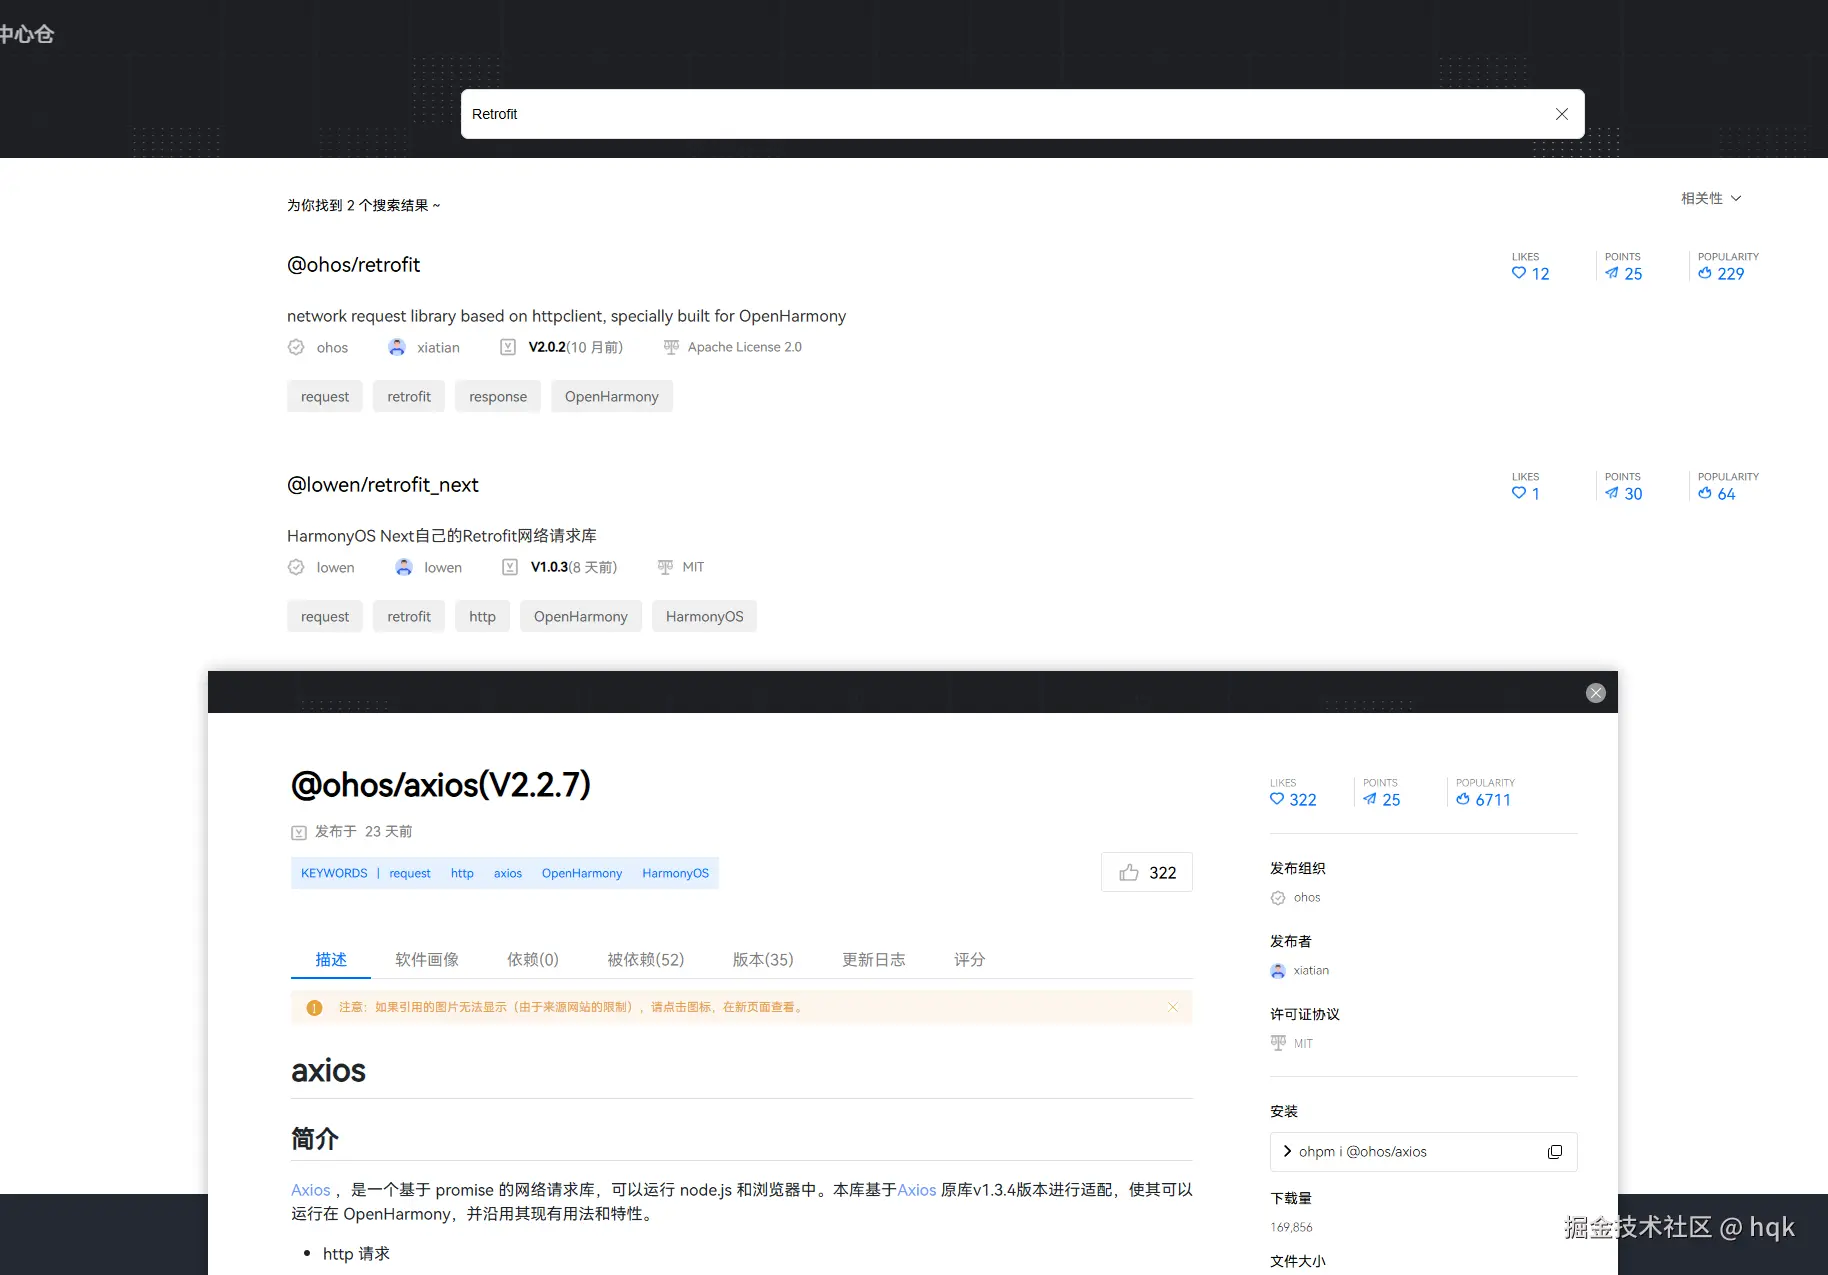Open the 相关性 sort dropdown
This screenshot has height=1275, width=1828.
(1711, 198)
